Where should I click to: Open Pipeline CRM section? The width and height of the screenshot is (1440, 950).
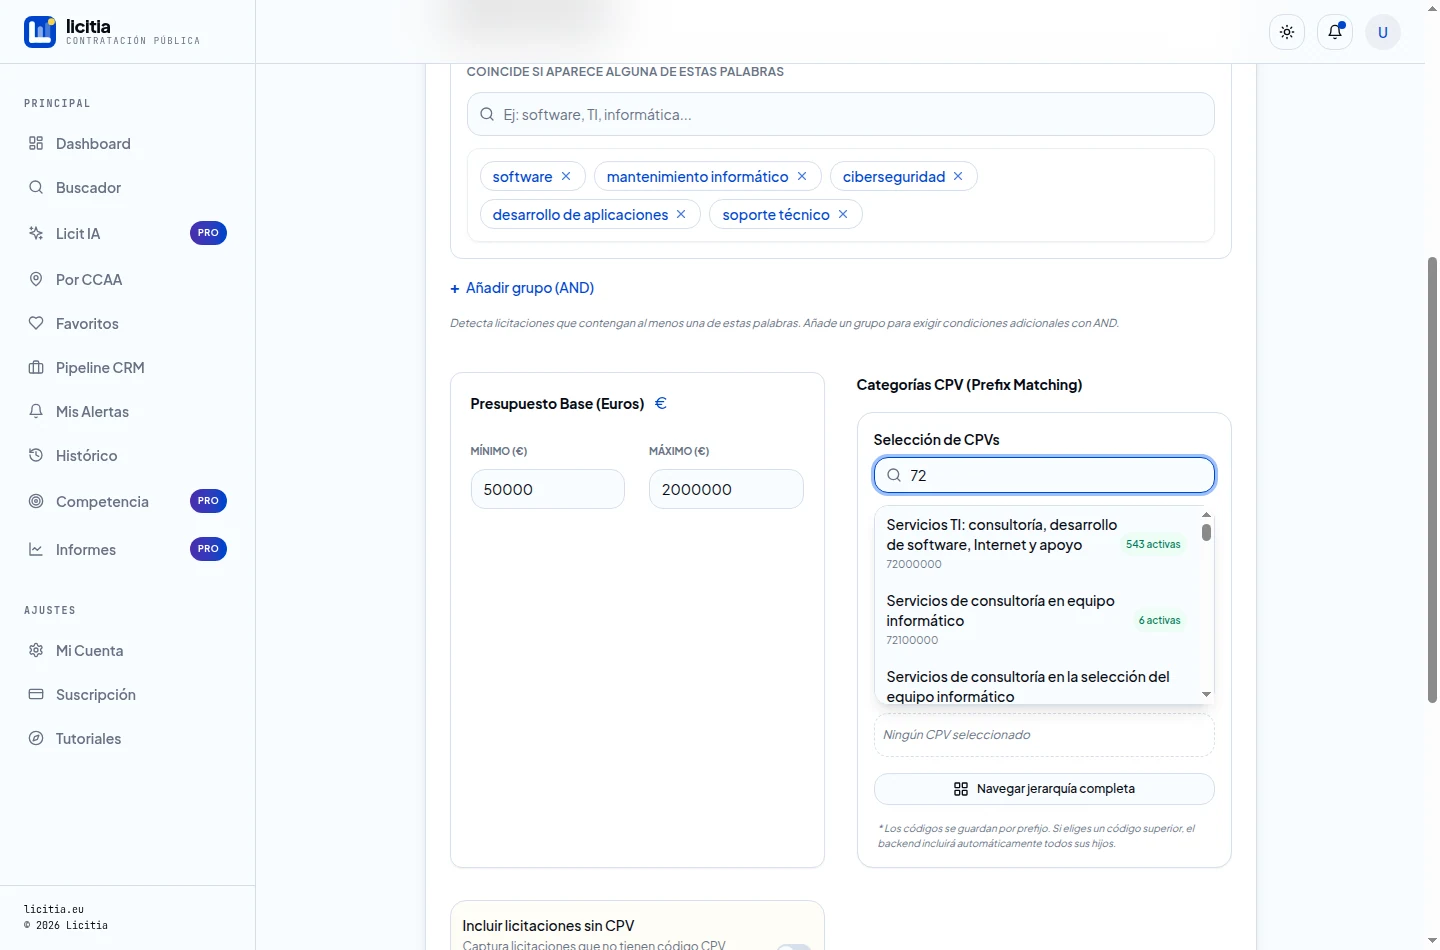pos(127,367)
